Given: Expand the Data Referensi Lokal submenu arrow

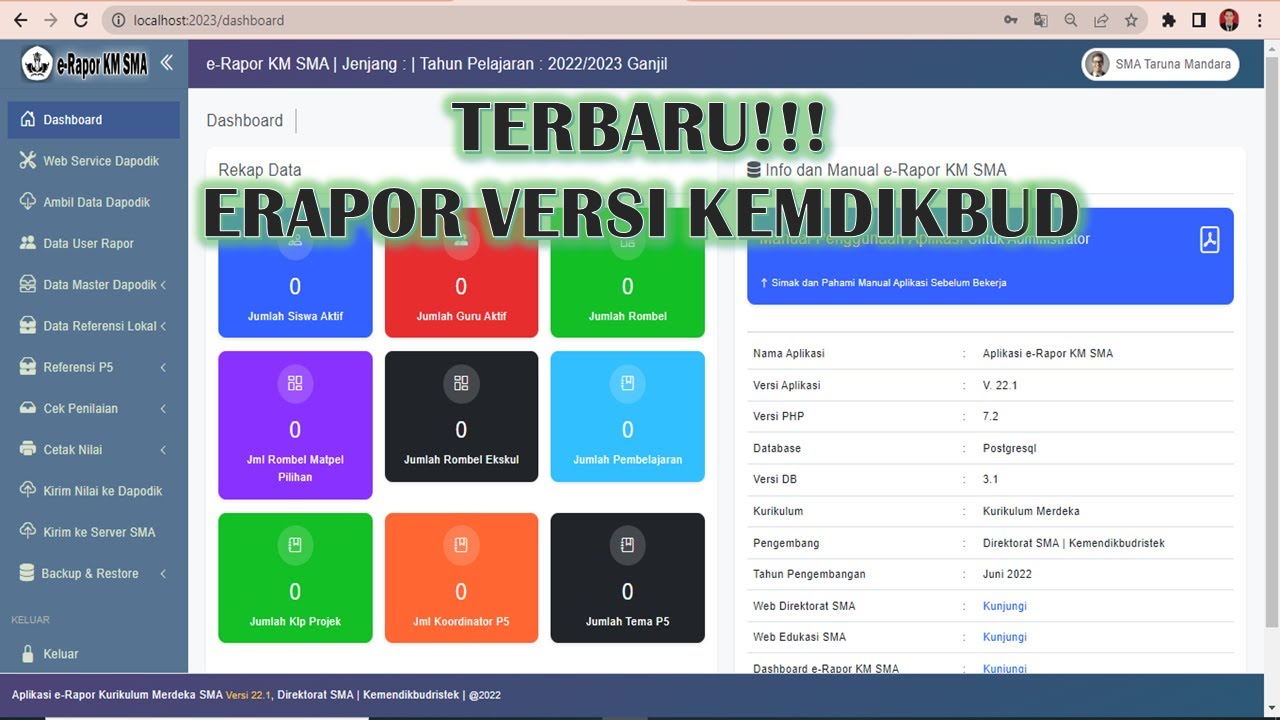Looking at the screenshot, I should pyautogui.click(x=163, y=326).
